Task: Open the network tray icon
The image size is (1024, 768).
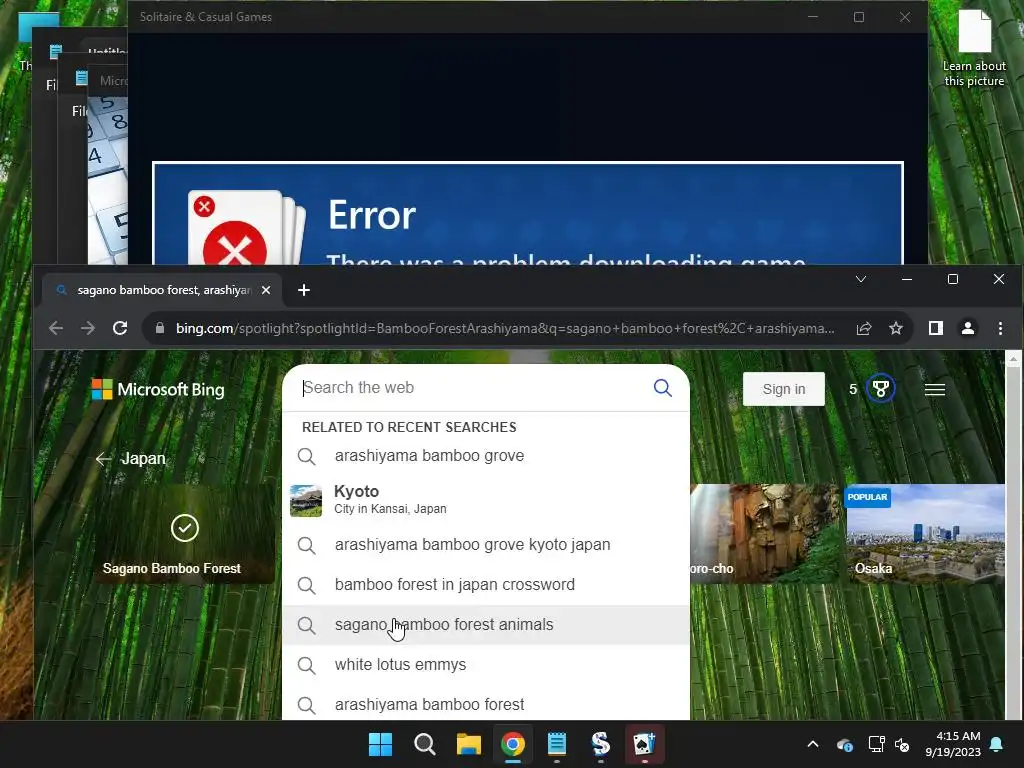Action: tap(876, 744)
